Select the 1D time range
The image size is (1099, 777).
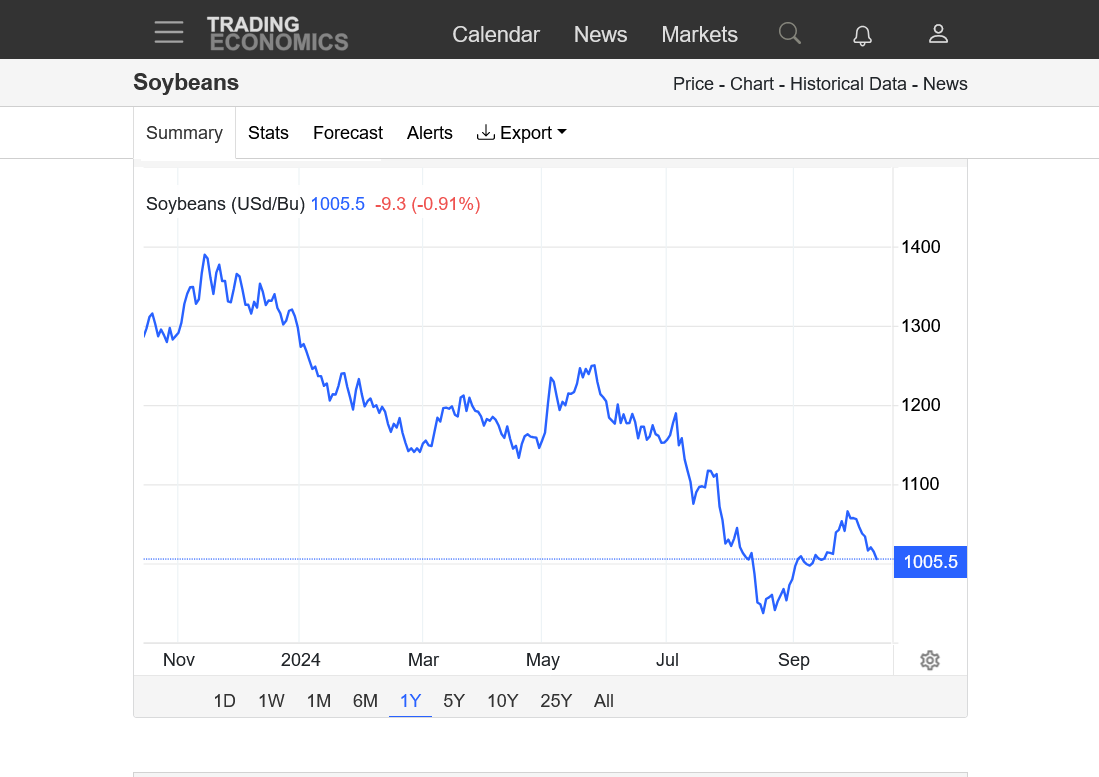[x=224, y=701]
